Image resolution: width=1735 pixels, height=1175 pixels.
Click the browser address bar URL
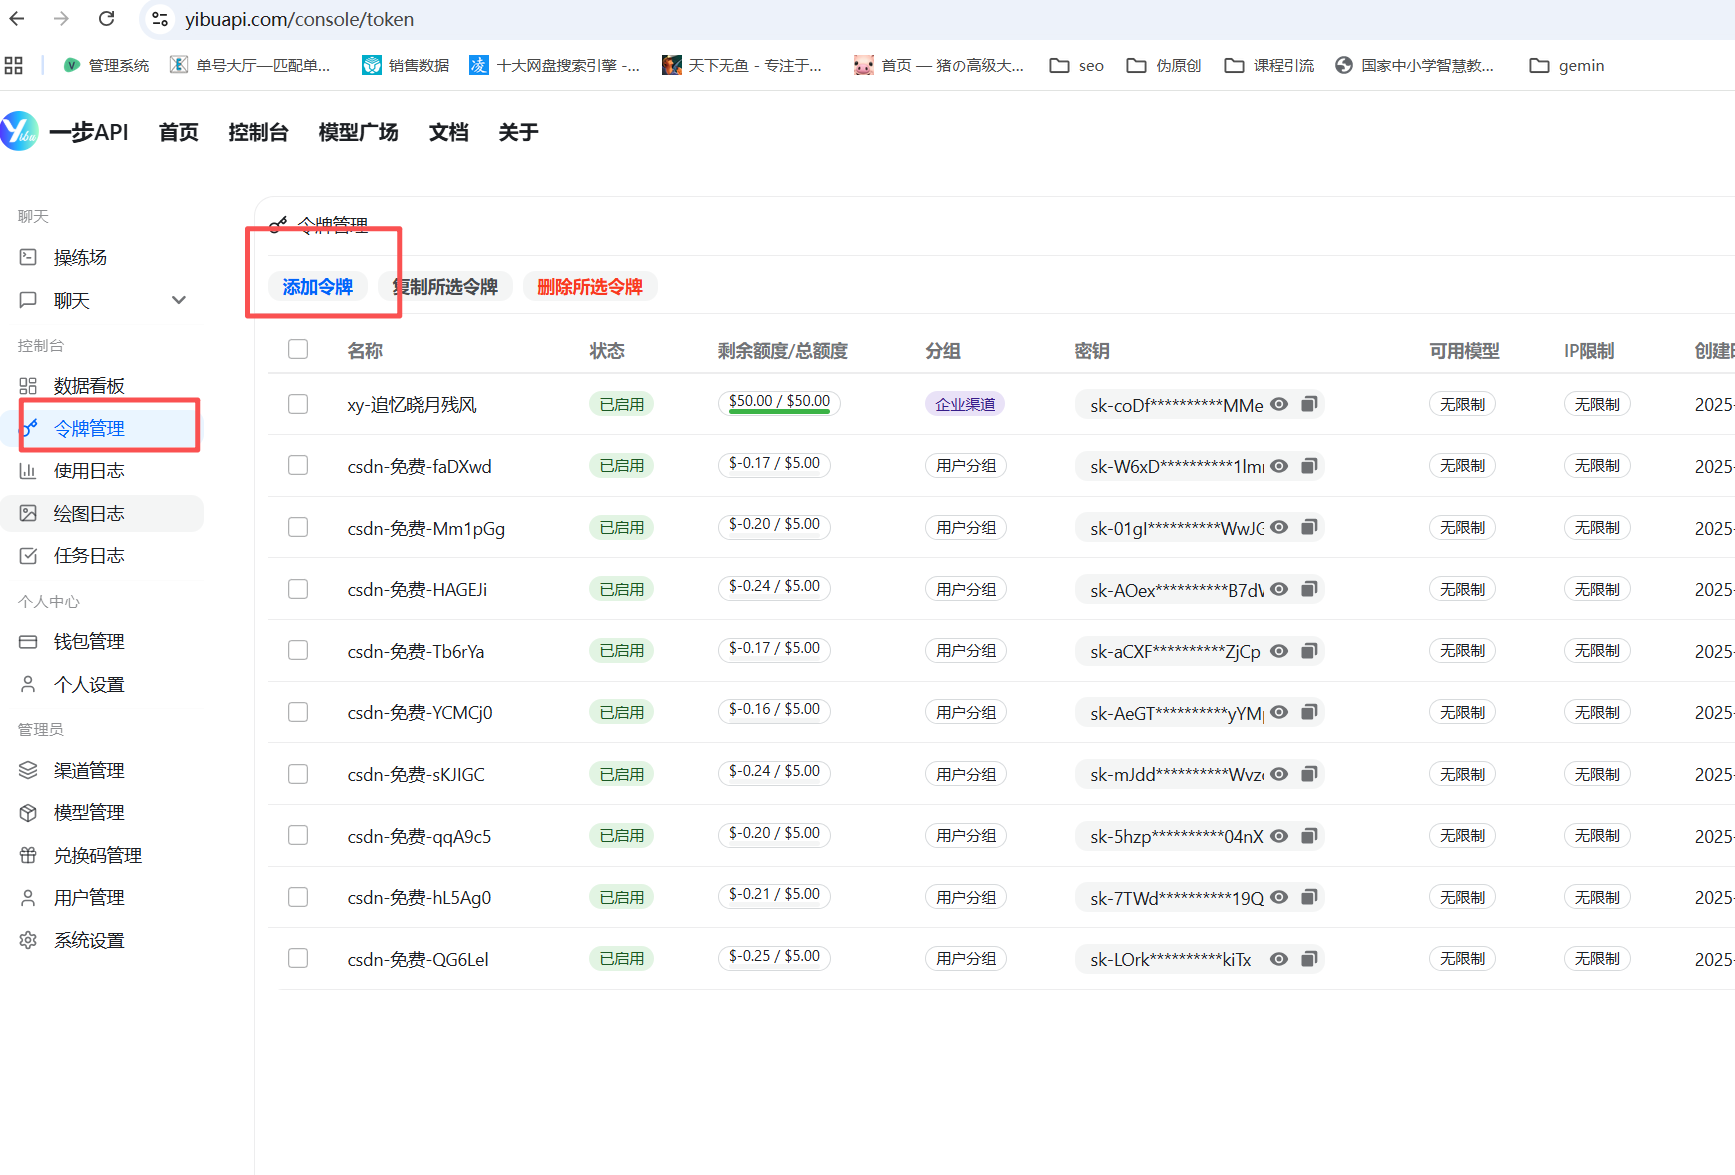[299, 19]
